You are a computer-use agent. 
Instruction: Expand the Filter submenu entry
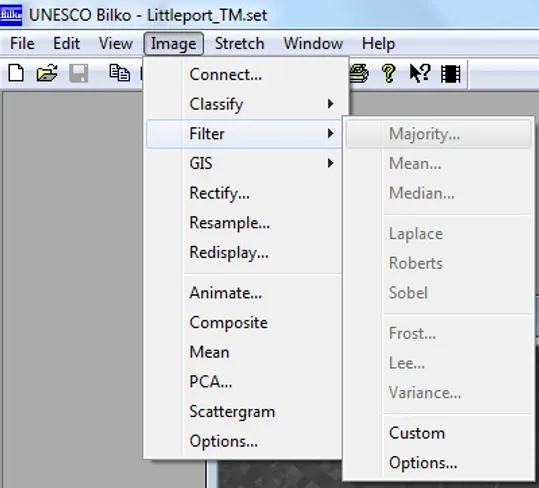244,134
